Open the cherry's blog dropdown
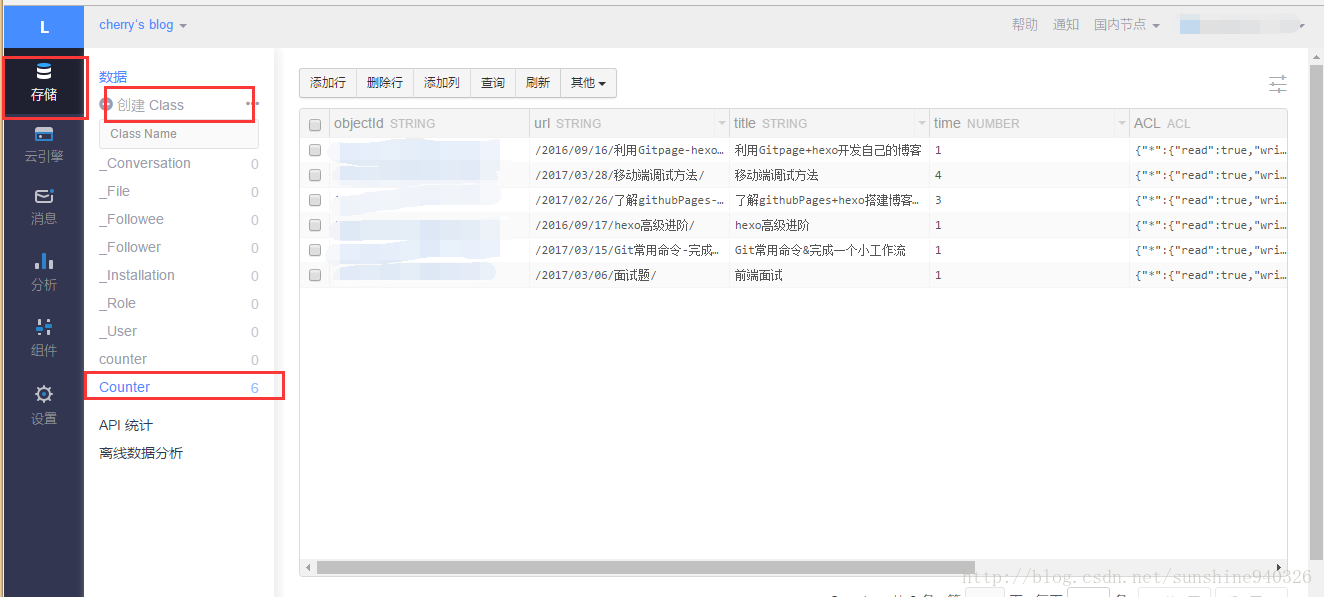The image size is (1324, 597). [x=142, y=23]
